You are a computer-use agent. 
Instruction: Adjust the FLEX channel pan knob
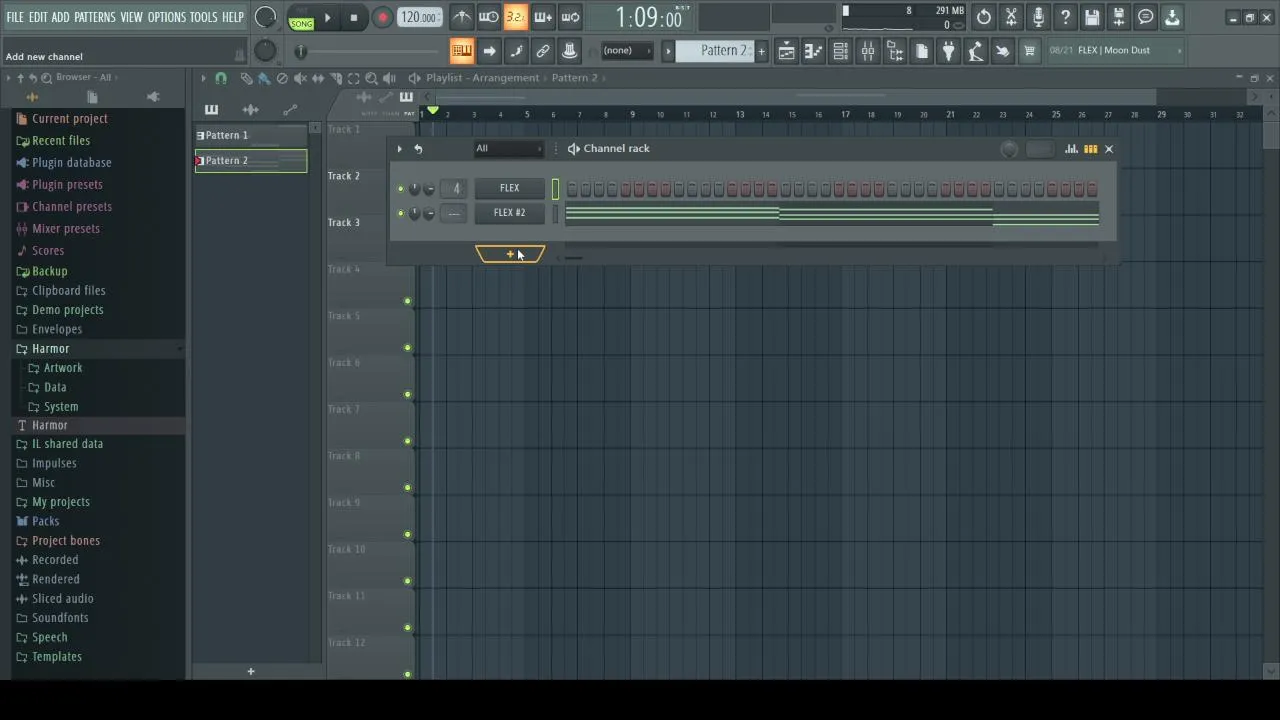click(x=415, y=189)
